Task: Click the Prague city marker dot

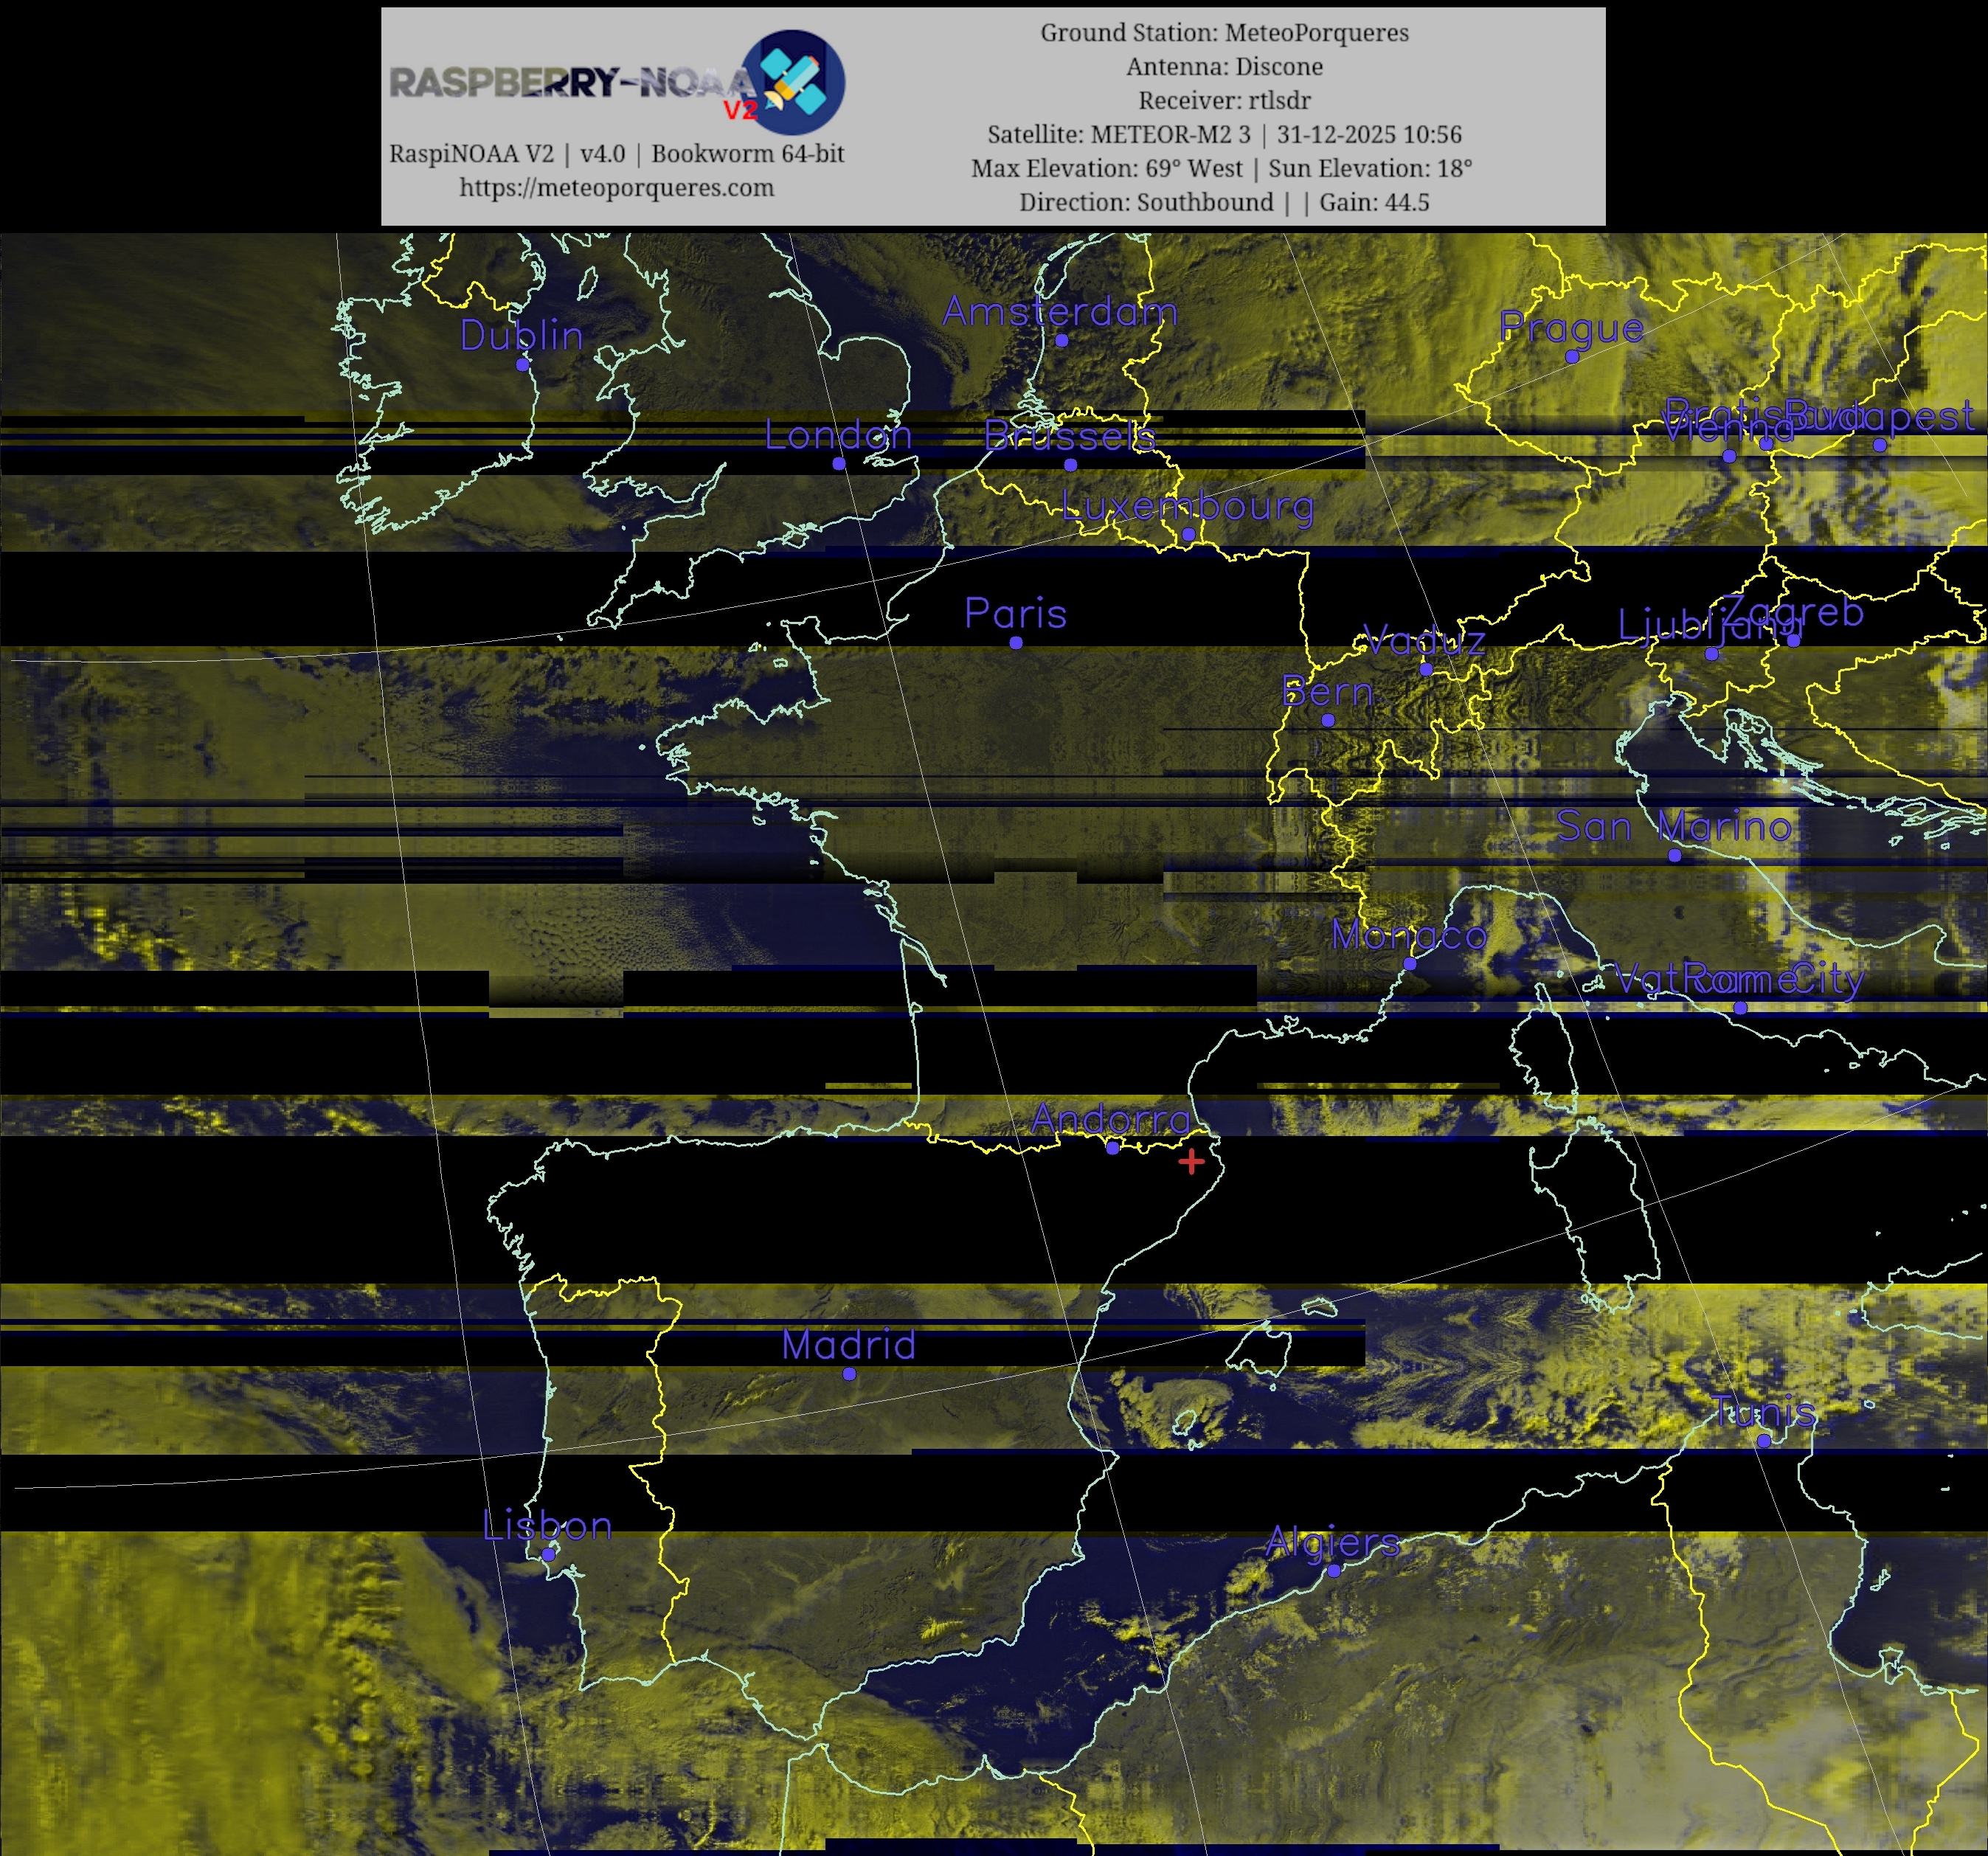Action: tap(1572, 357)
